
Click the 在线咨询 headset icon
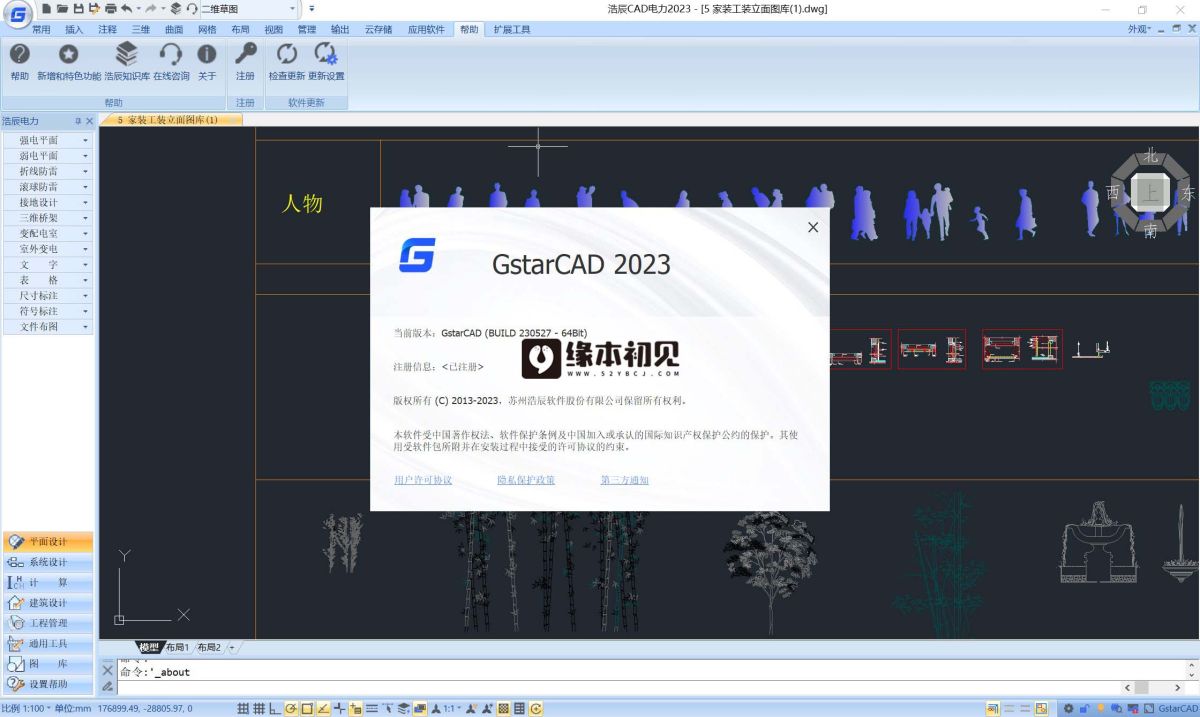click(x=171, y=54)
